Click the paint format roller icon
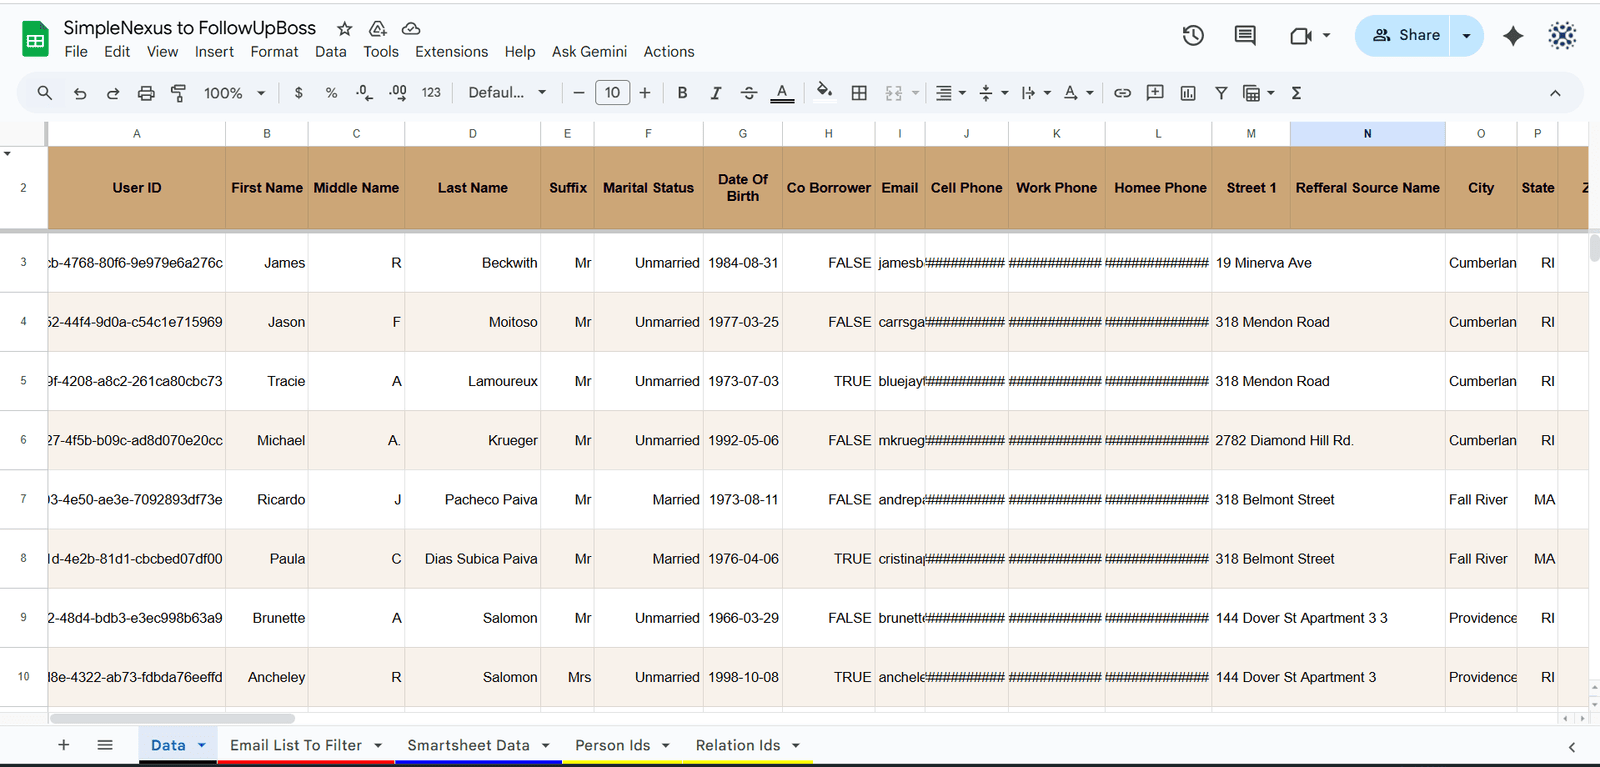 179,93
